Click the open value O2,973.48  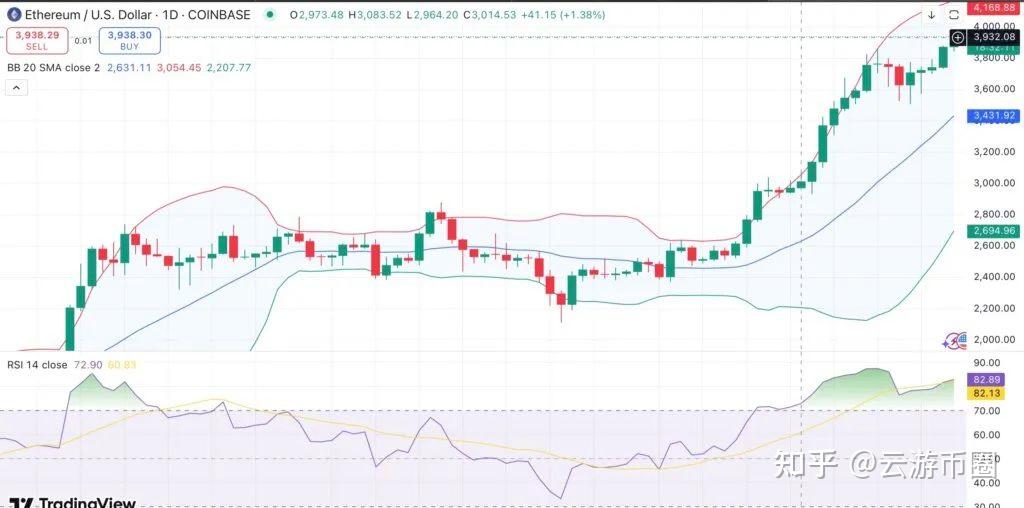coord(317,14)
